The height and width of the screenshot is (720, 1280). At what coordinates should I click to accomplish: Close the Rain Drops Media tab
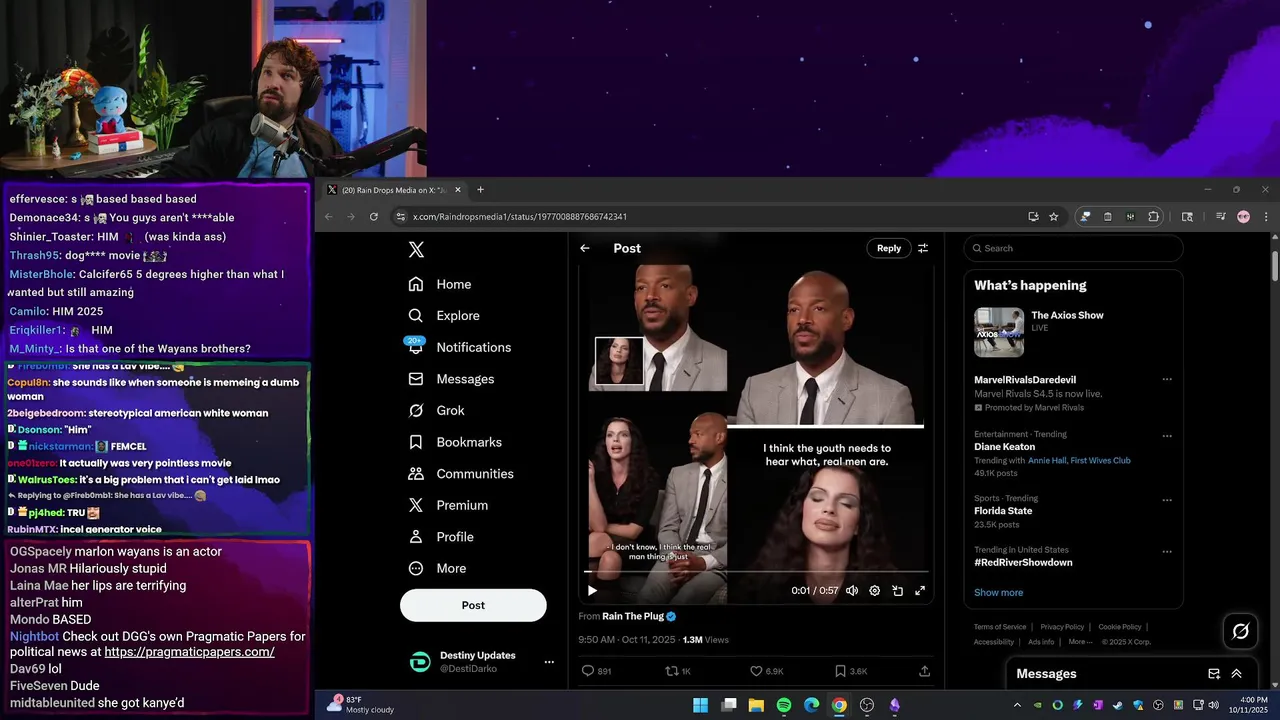458,190
